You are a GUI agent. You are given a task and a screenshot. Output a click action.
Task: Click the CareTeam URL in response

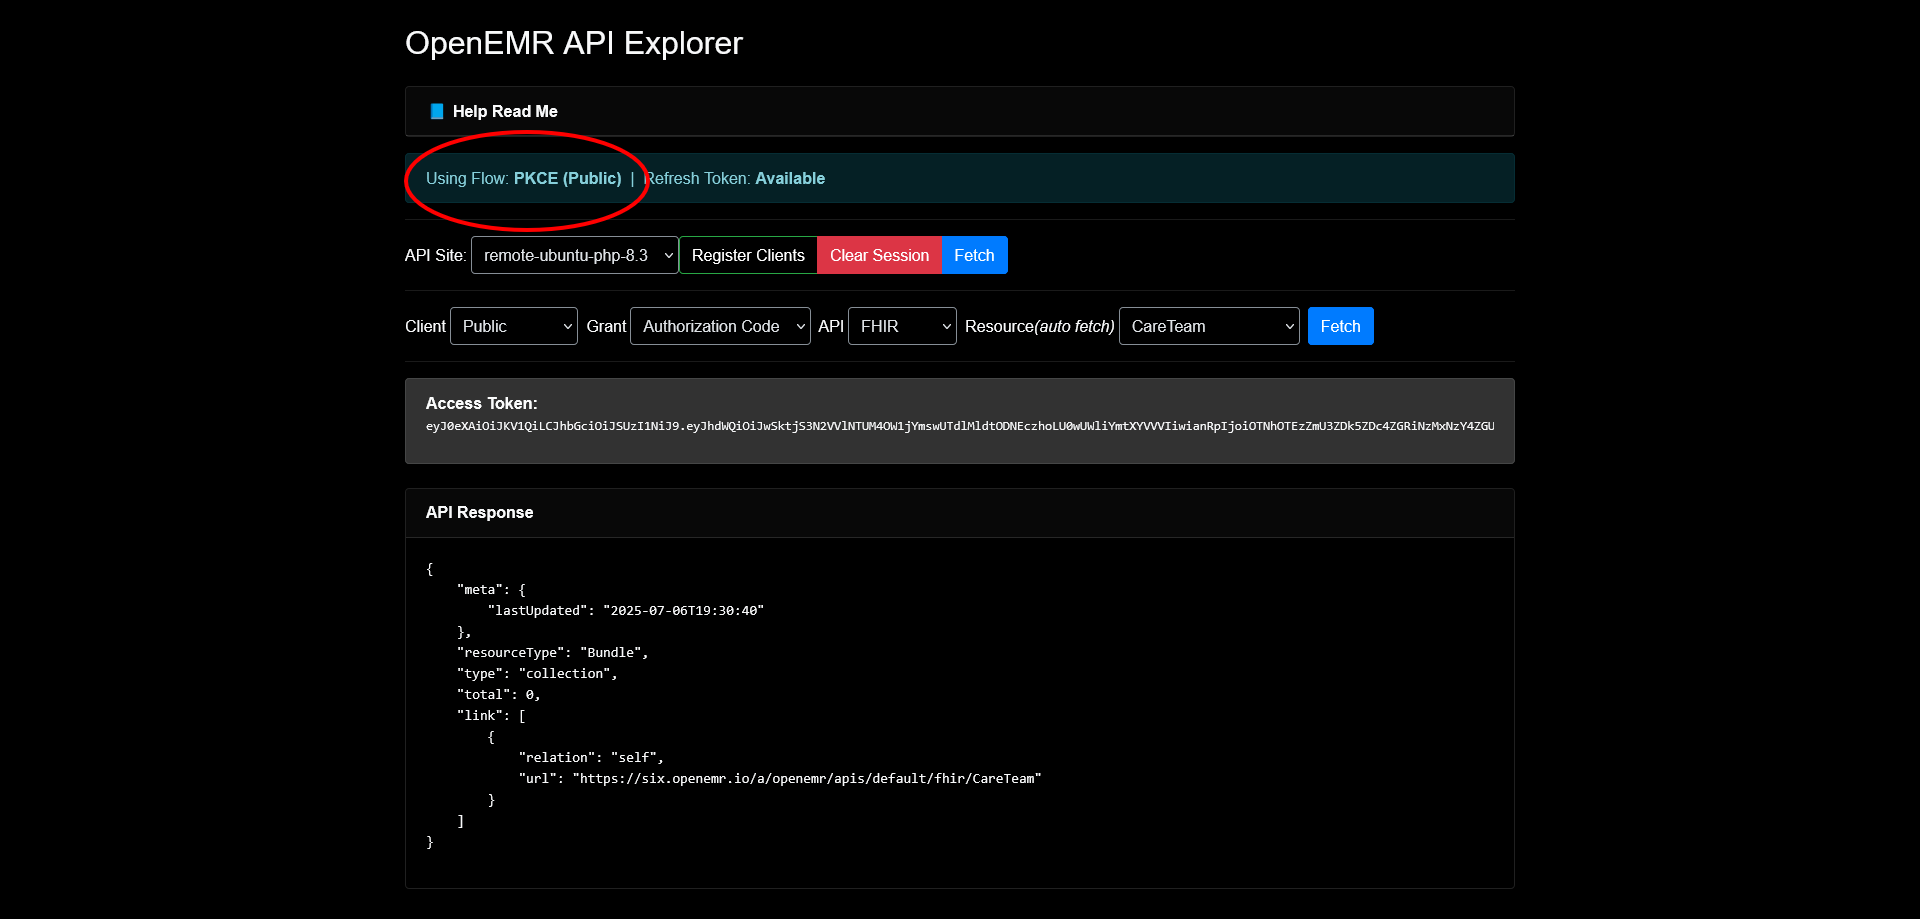click(x=807, y=778)
